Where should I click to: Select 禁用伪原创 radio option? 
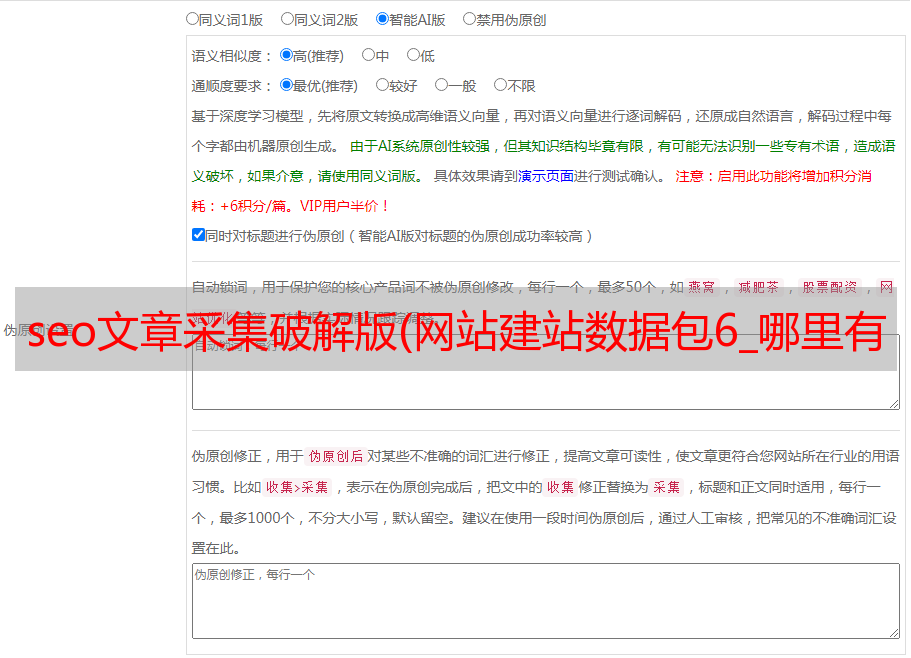[469, 19]
